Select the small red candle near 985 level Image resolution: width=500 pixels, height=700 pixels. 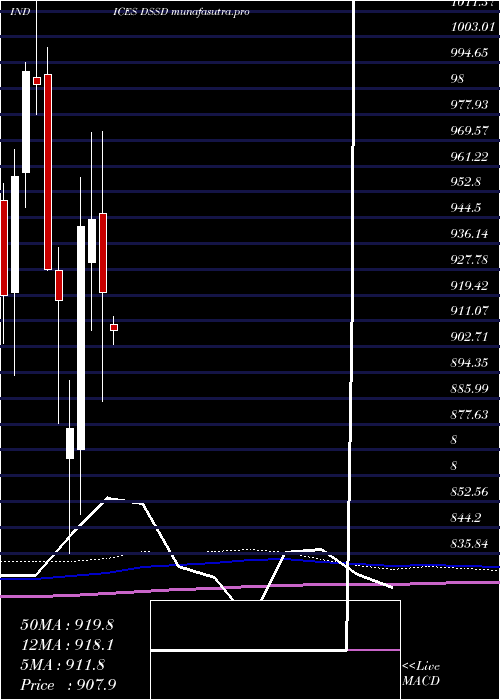pos(37,81)
